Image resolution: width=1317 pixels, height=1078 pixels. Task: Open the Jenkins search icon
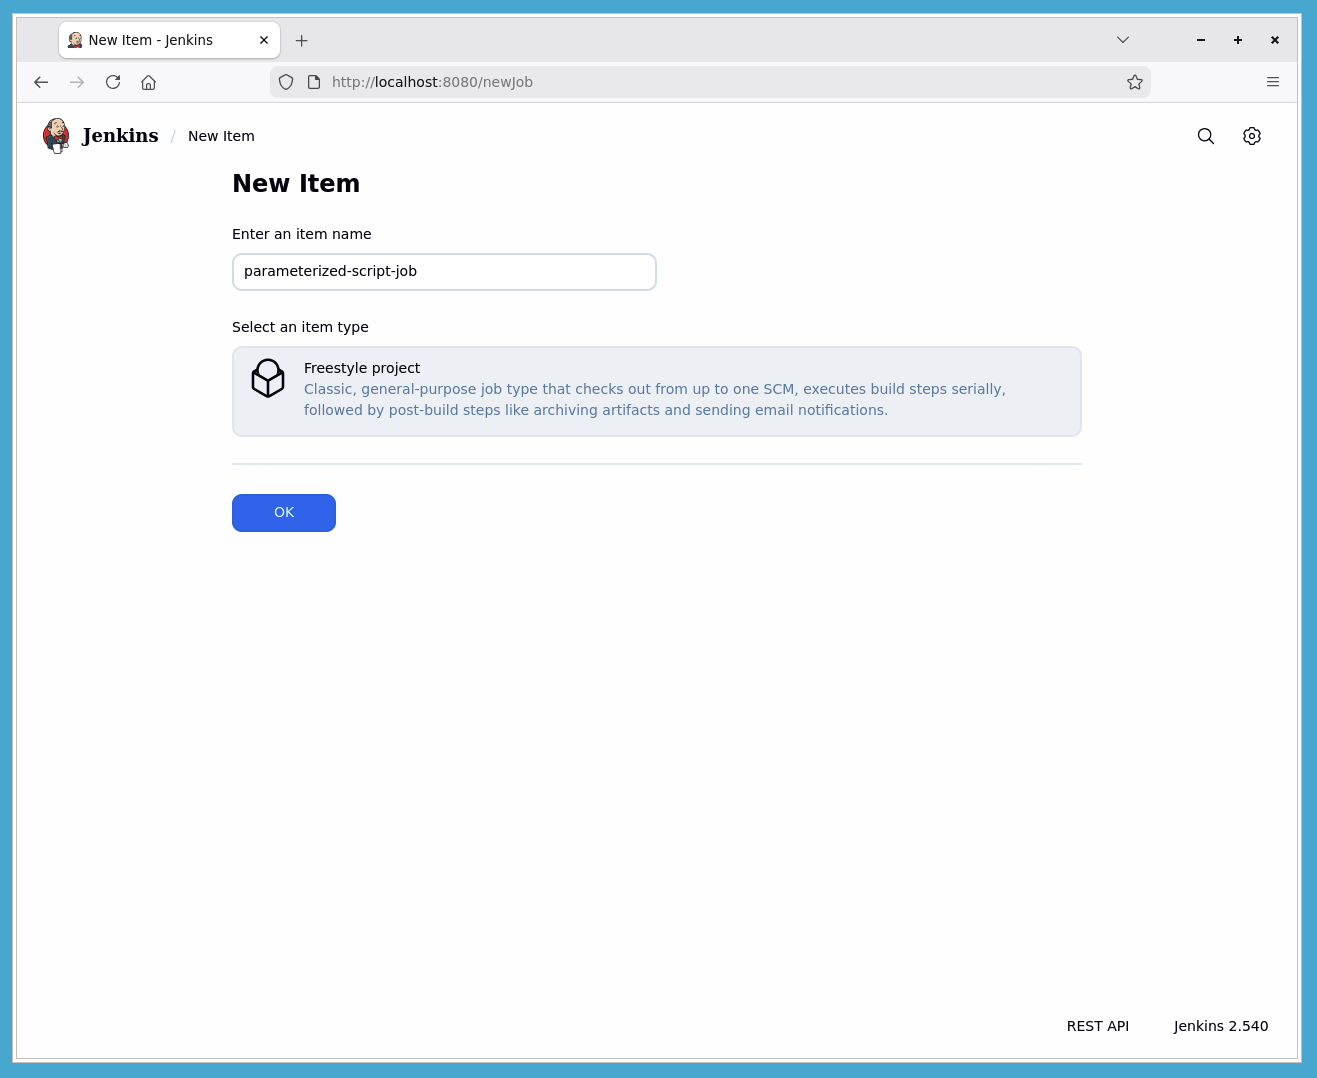point(1205,135)
